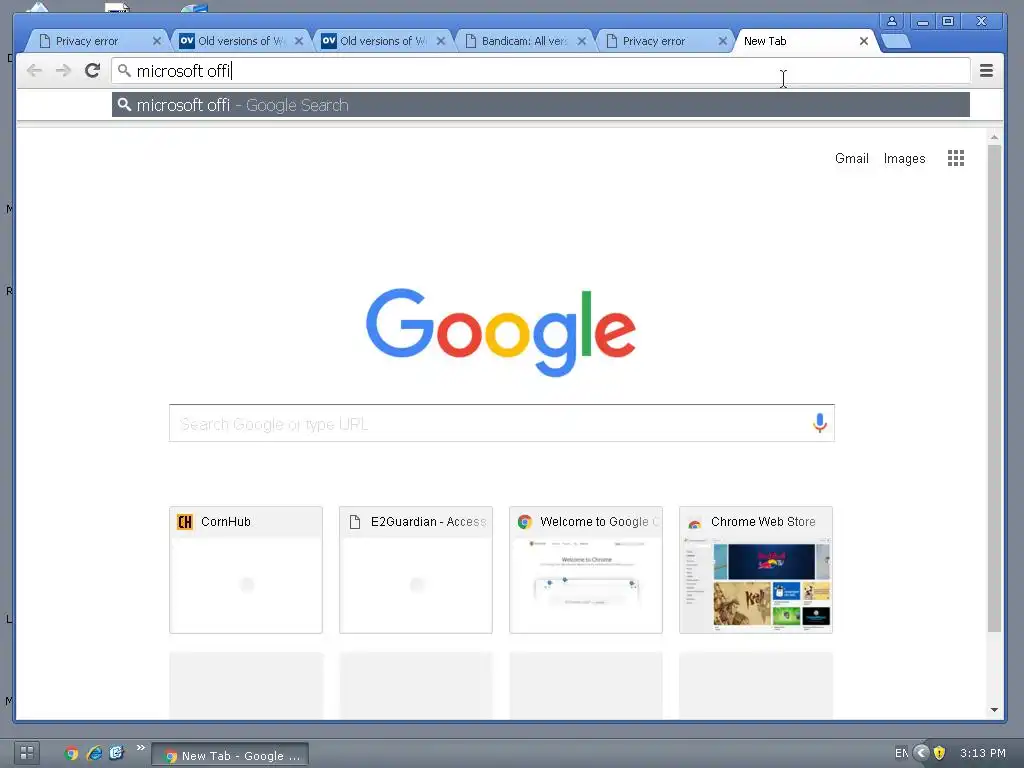The width and height of the screenshot is (1024, 768).
Task: Click the security shield tray icon
Action: (x=939, y=753)
